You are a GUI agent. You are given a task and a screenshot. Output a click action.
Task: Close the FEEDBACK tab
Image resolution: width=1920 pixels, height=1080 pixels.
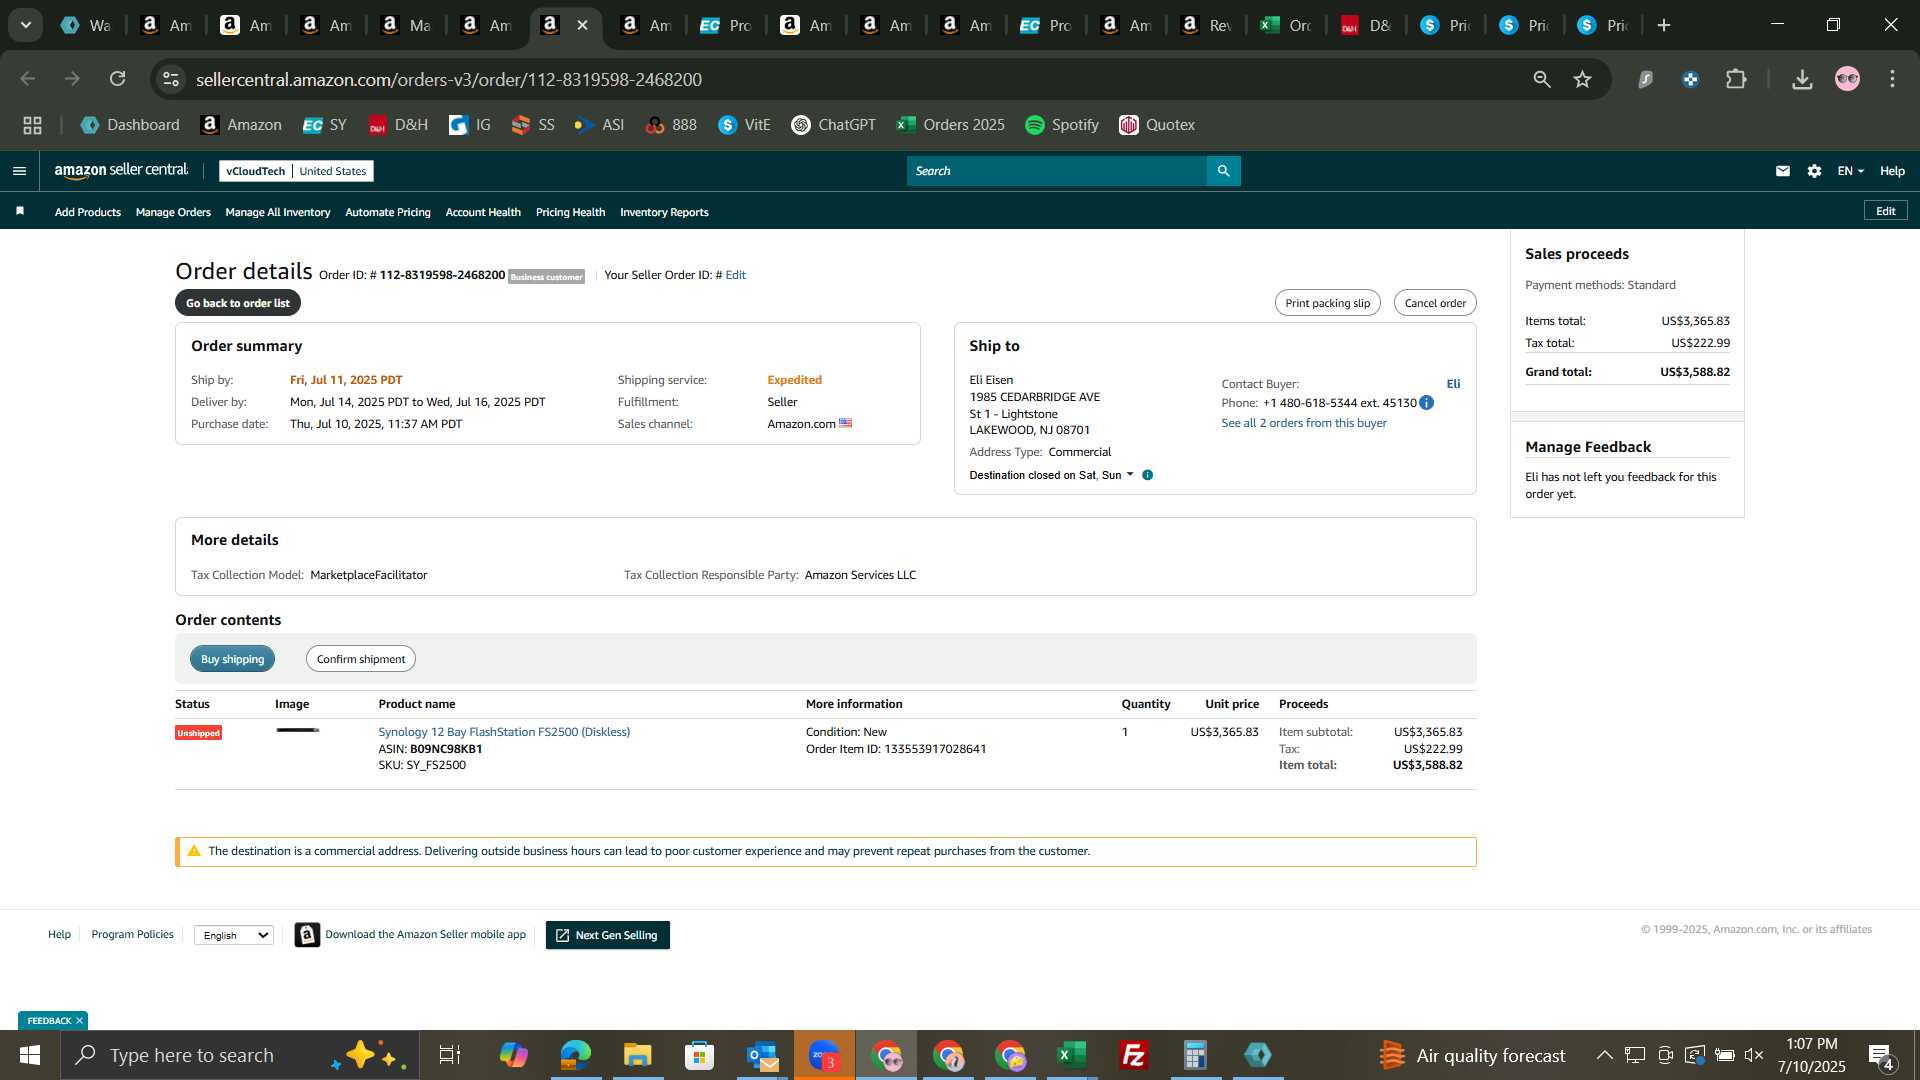pos(79,1020)
